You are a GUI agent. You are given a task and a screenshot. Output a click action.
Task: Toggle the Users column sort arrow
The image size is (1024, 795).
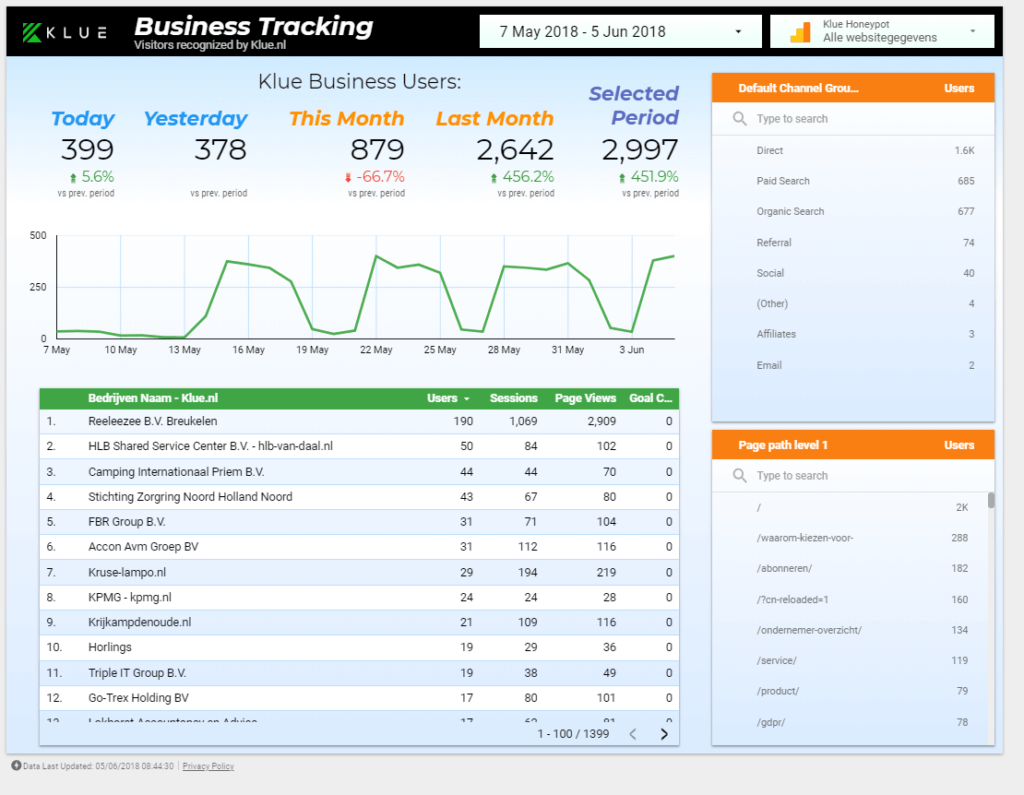466,398
